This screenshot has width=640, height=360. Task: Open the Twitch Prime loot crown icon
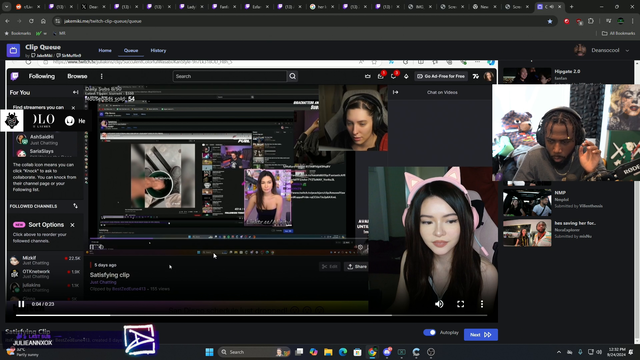(368, 76)
